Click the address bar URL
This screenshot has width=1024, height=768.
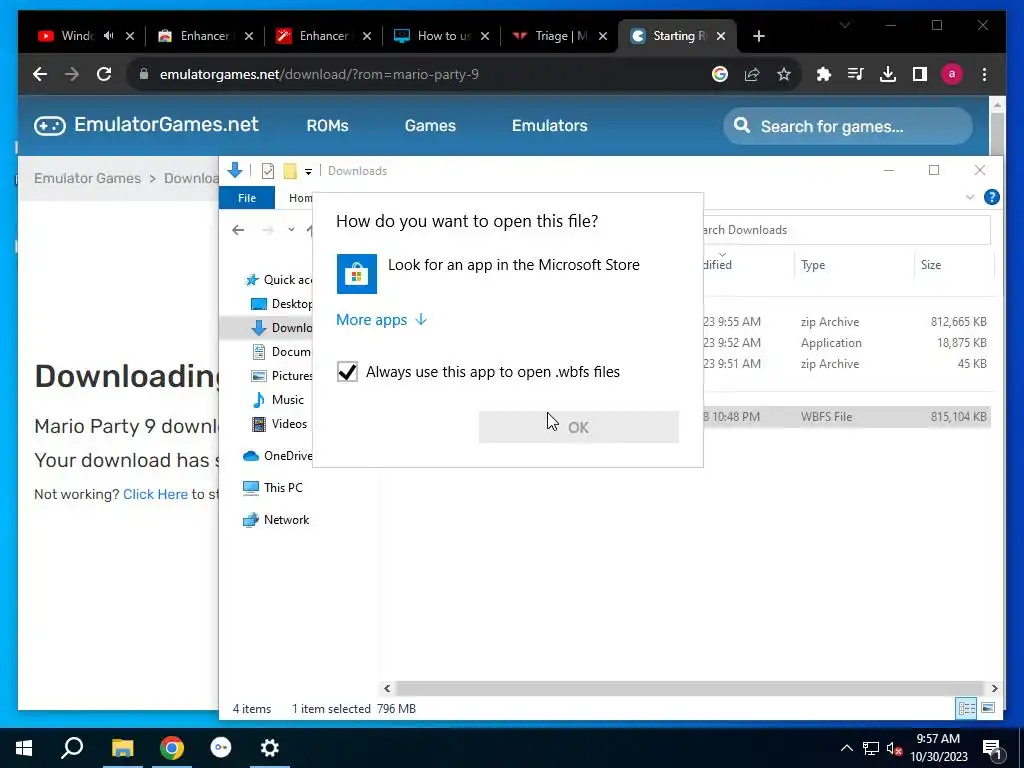[x=319, y=74]
